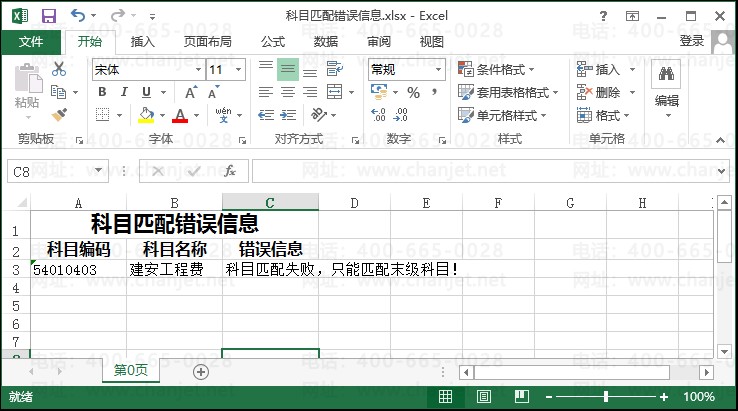Save the workbook with the floppy icon
This screenshot has width=738, height=411.
click(48, 16)
